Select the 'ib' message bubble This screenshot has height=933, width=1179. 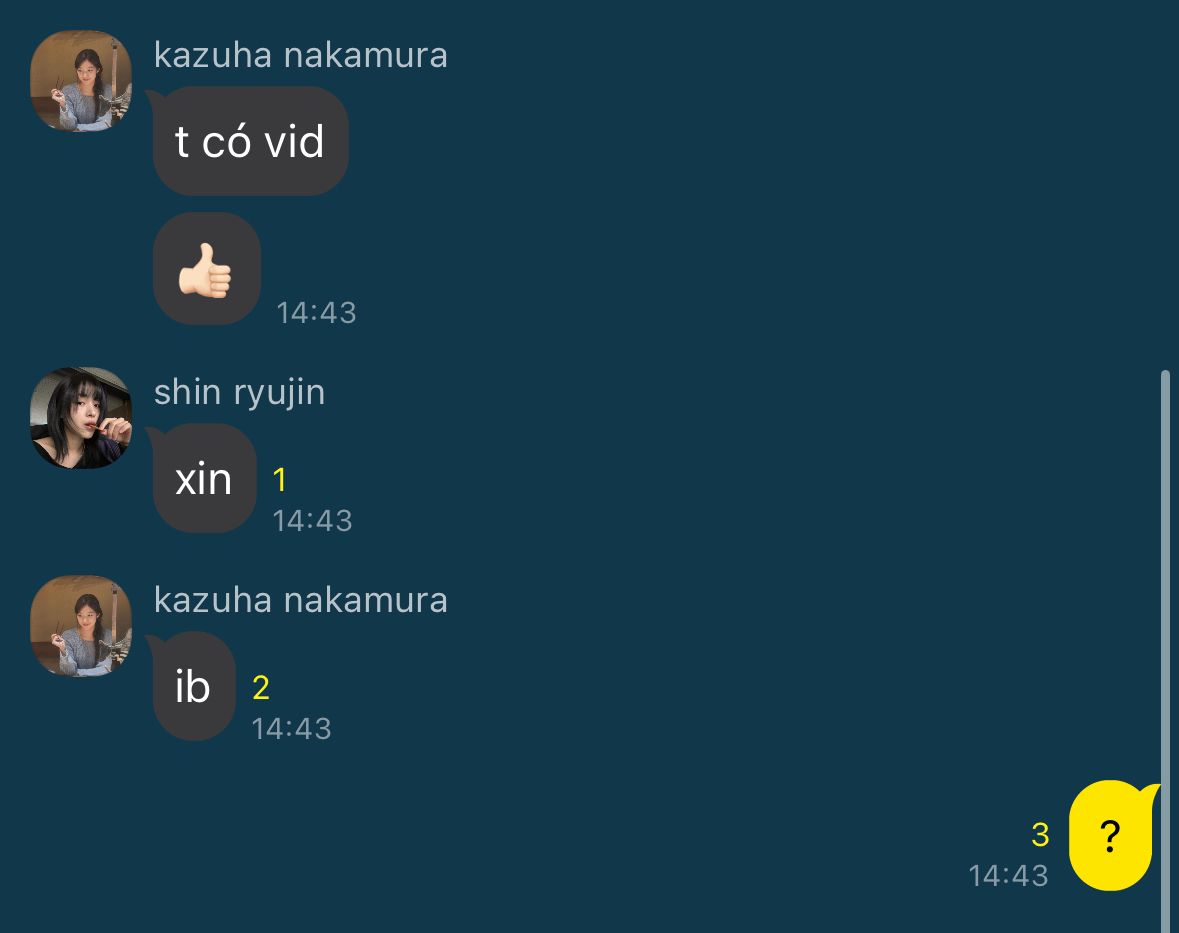[193, 686]
